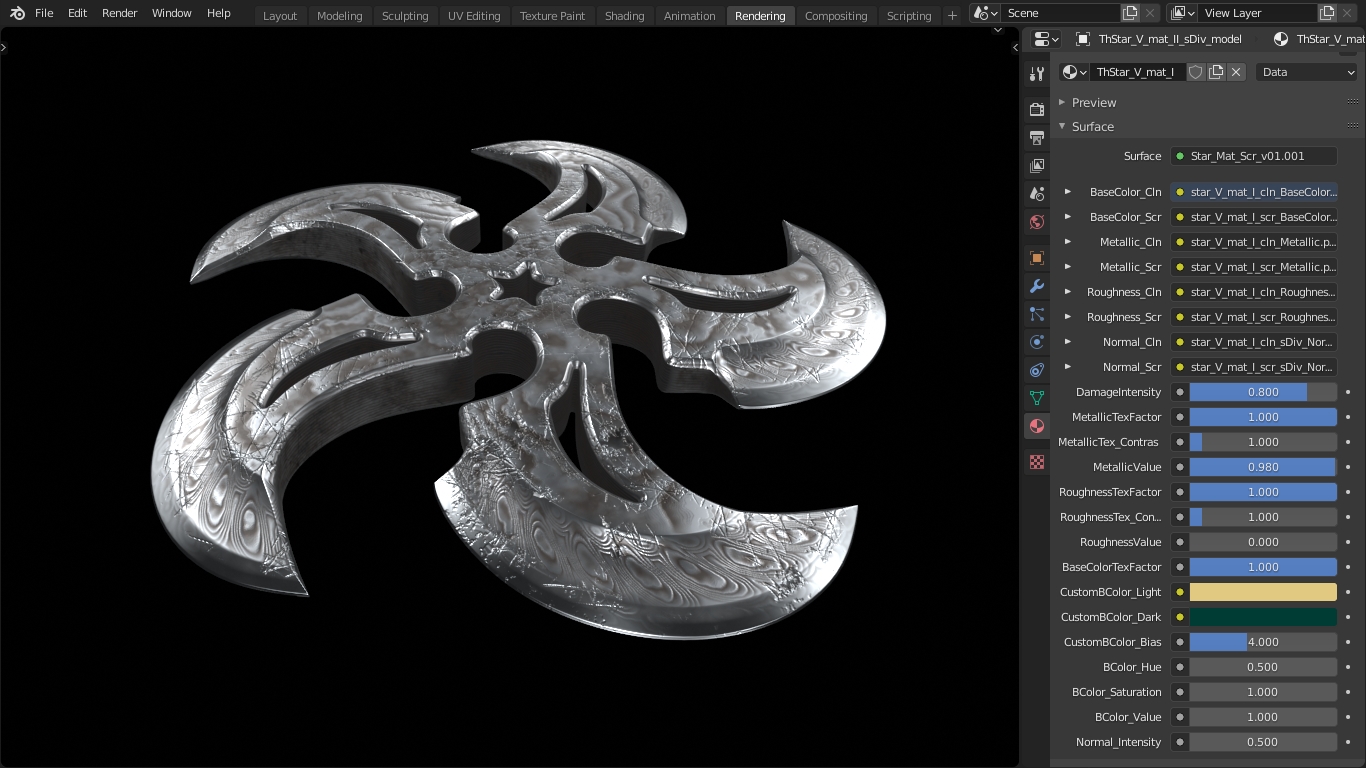Viewport: 1366px width, 768px height.
Task: Toggle animation dot right of Normal_Intensity
Action: click(1348, 742)
